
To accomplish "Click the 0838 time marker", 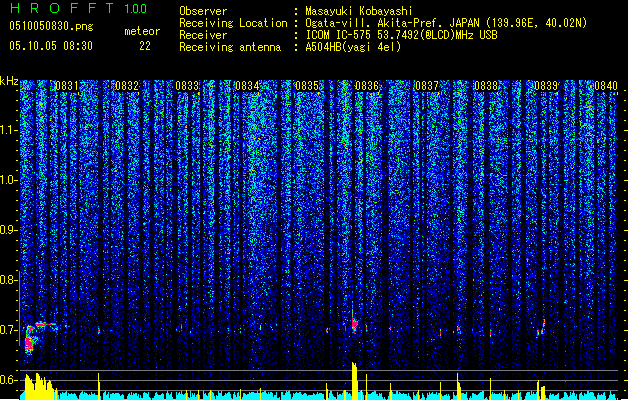I will (486, 86).
